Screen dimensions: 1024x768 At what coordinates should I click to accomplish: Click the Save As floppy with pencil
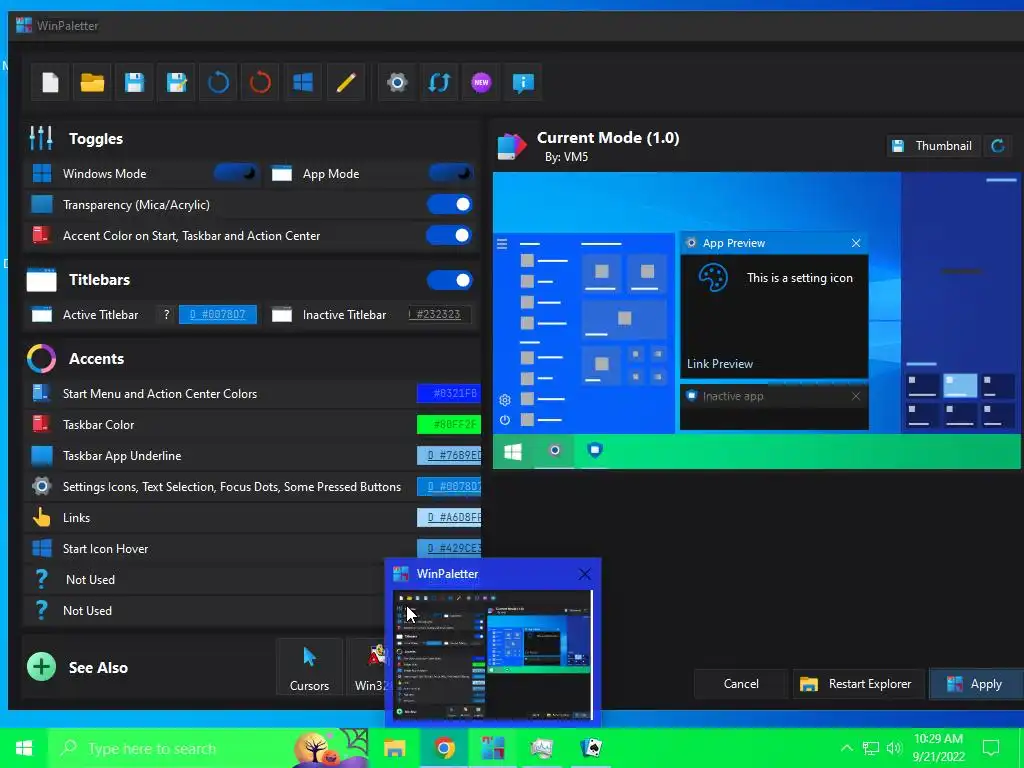click(x=176, y=82)
